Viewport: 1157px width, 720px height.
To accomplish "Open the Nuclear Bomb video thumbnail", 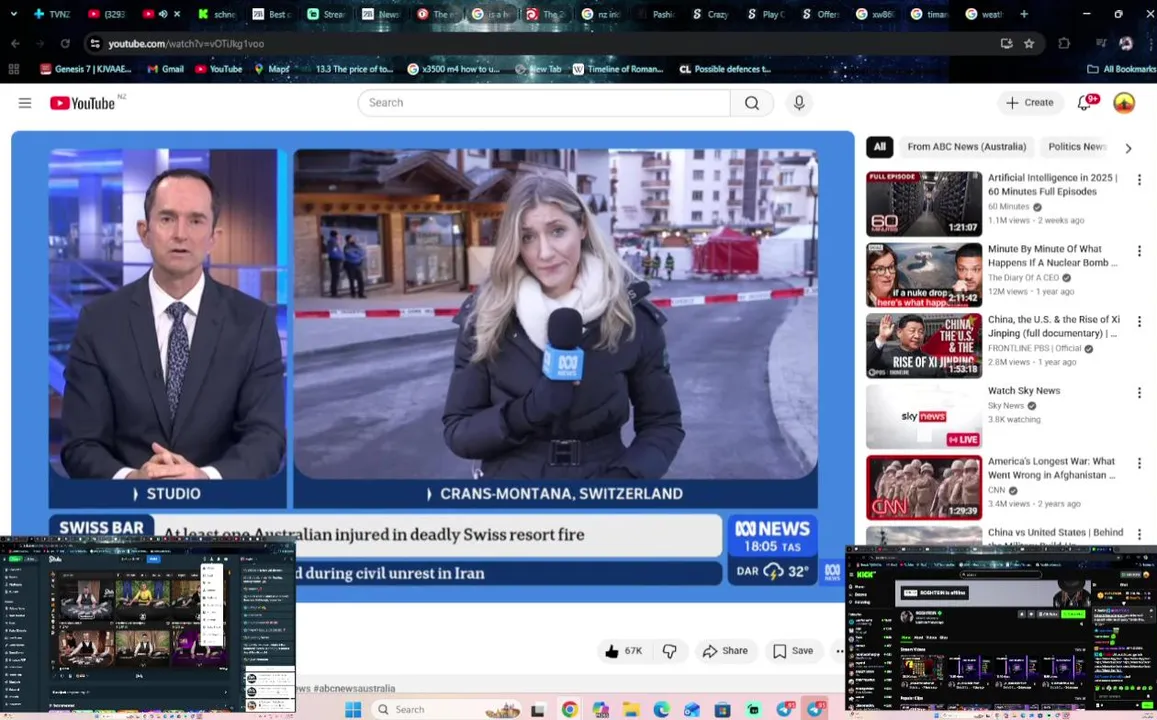I will (x=924, y=274).
